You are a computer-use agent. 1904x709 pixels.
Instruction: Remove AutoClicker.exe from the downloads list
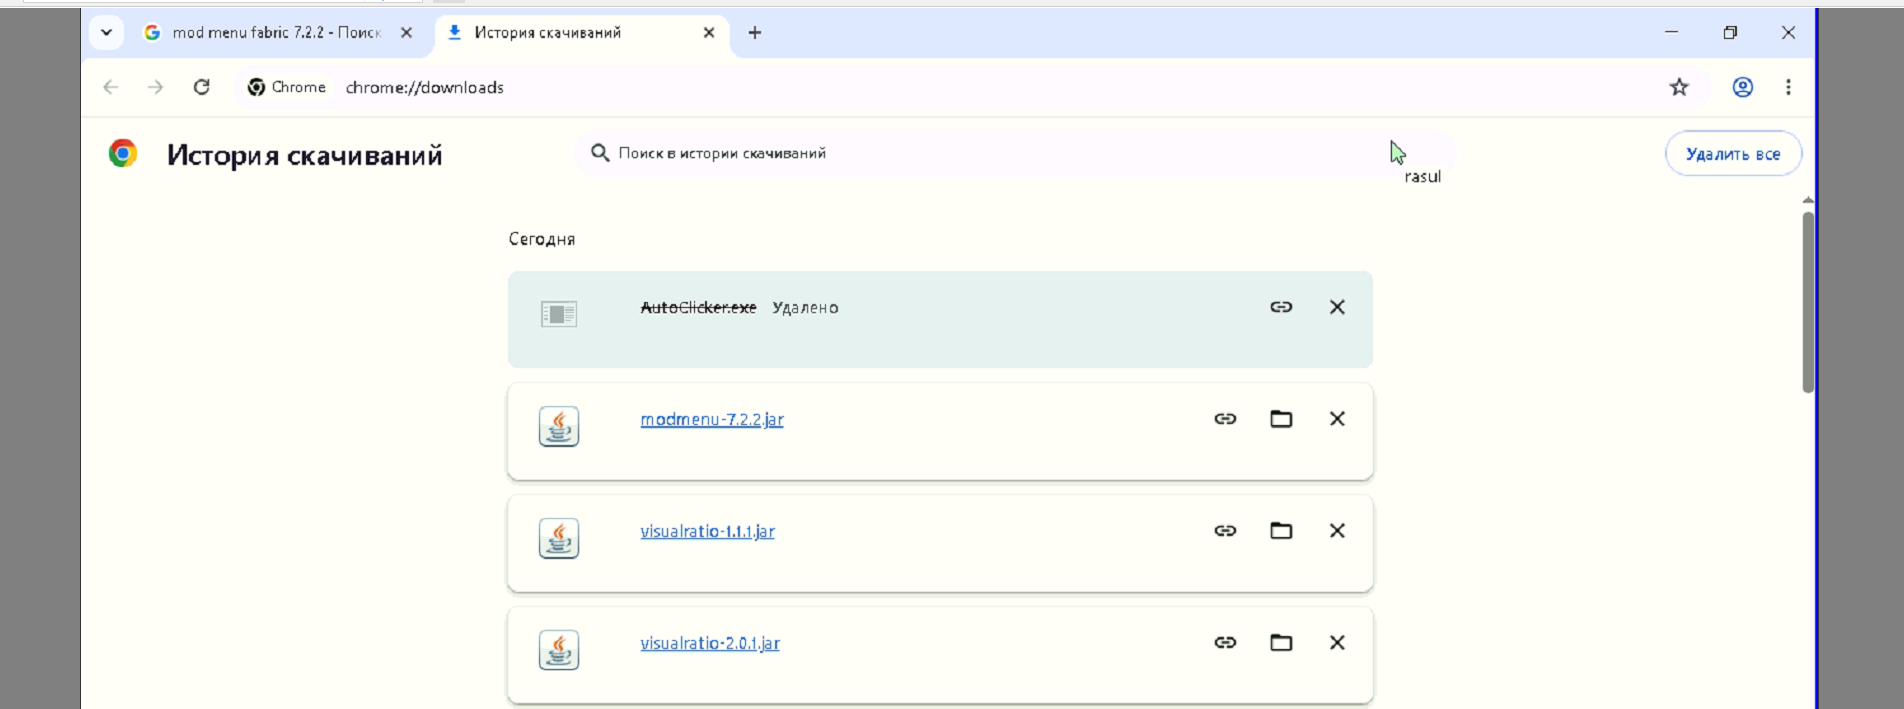click(1337, 307)
